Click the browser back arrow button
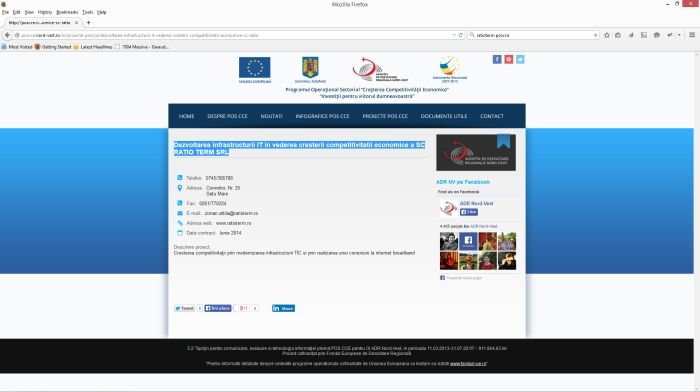The image size is (700, 392). (x=7, y=35)
